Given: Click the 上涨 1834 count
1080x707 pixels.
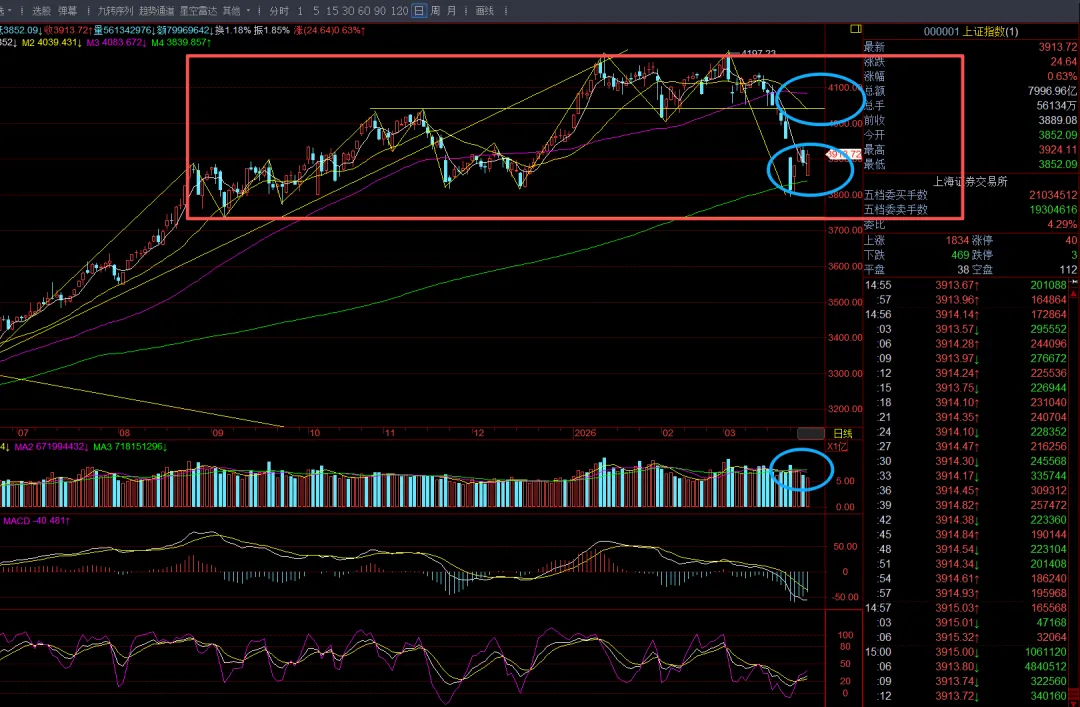Looking at the screenshot, I should [957, 240].
